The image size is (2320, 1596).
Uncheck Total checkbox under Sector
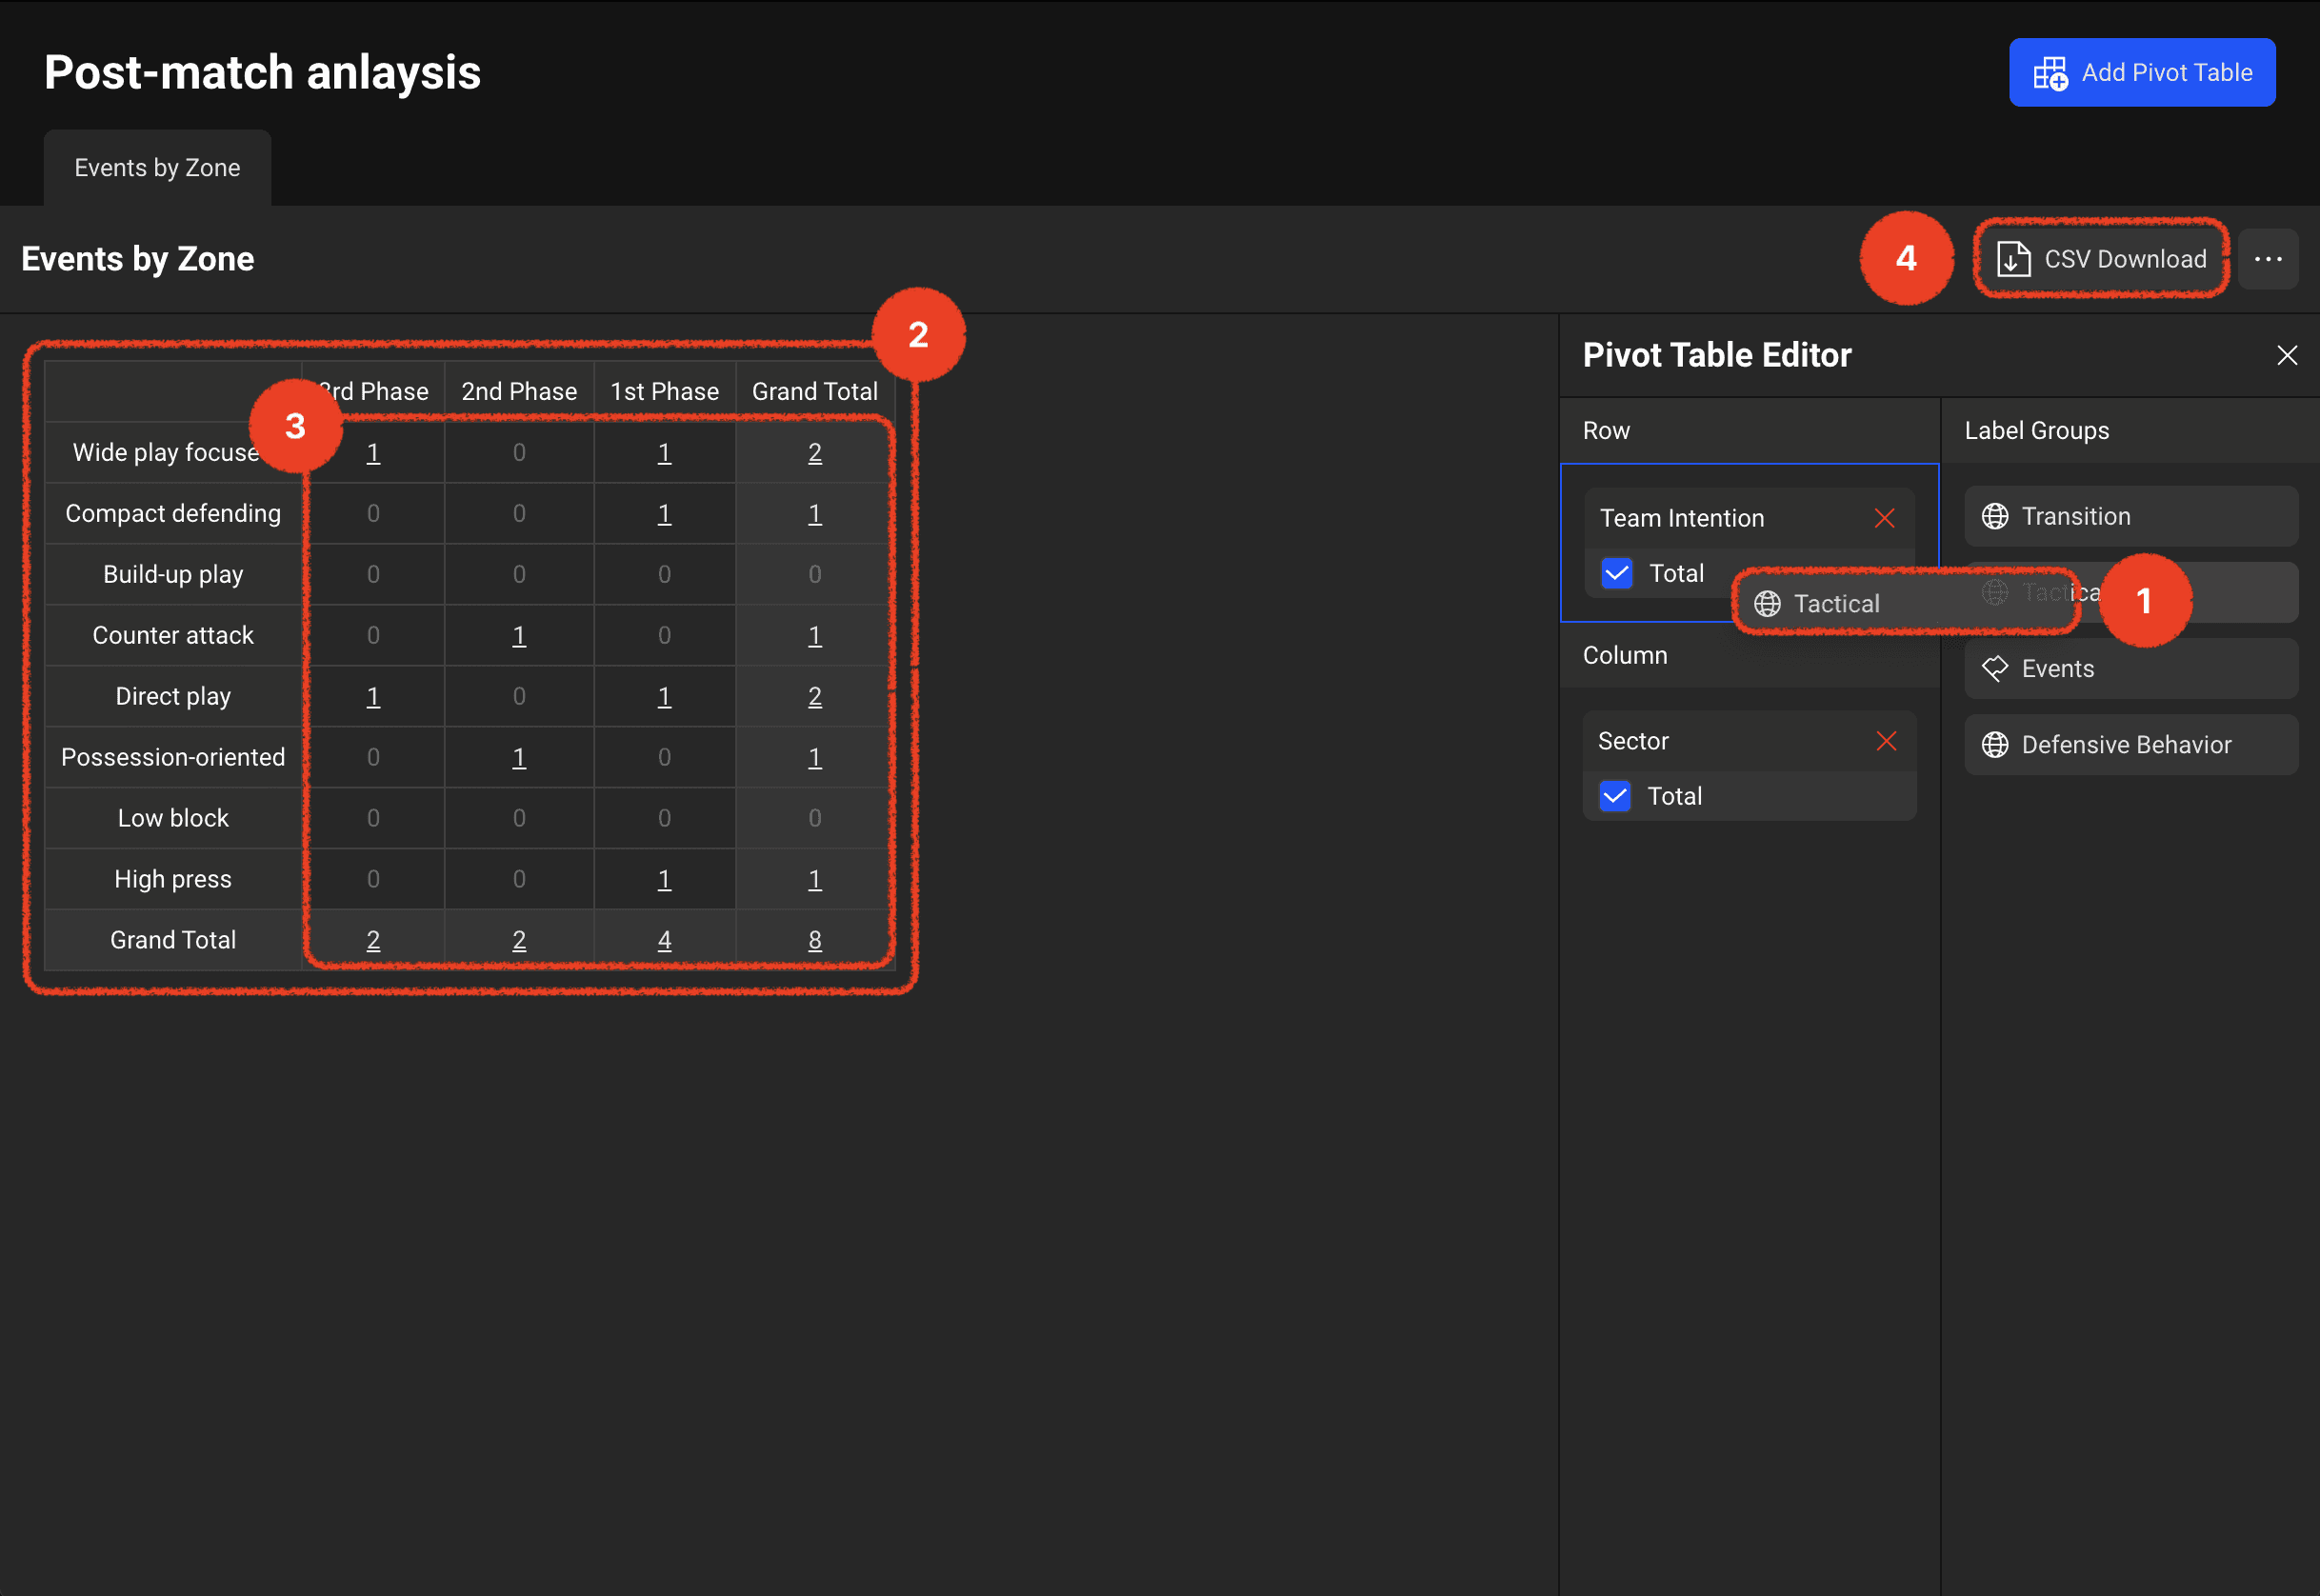1614,796
